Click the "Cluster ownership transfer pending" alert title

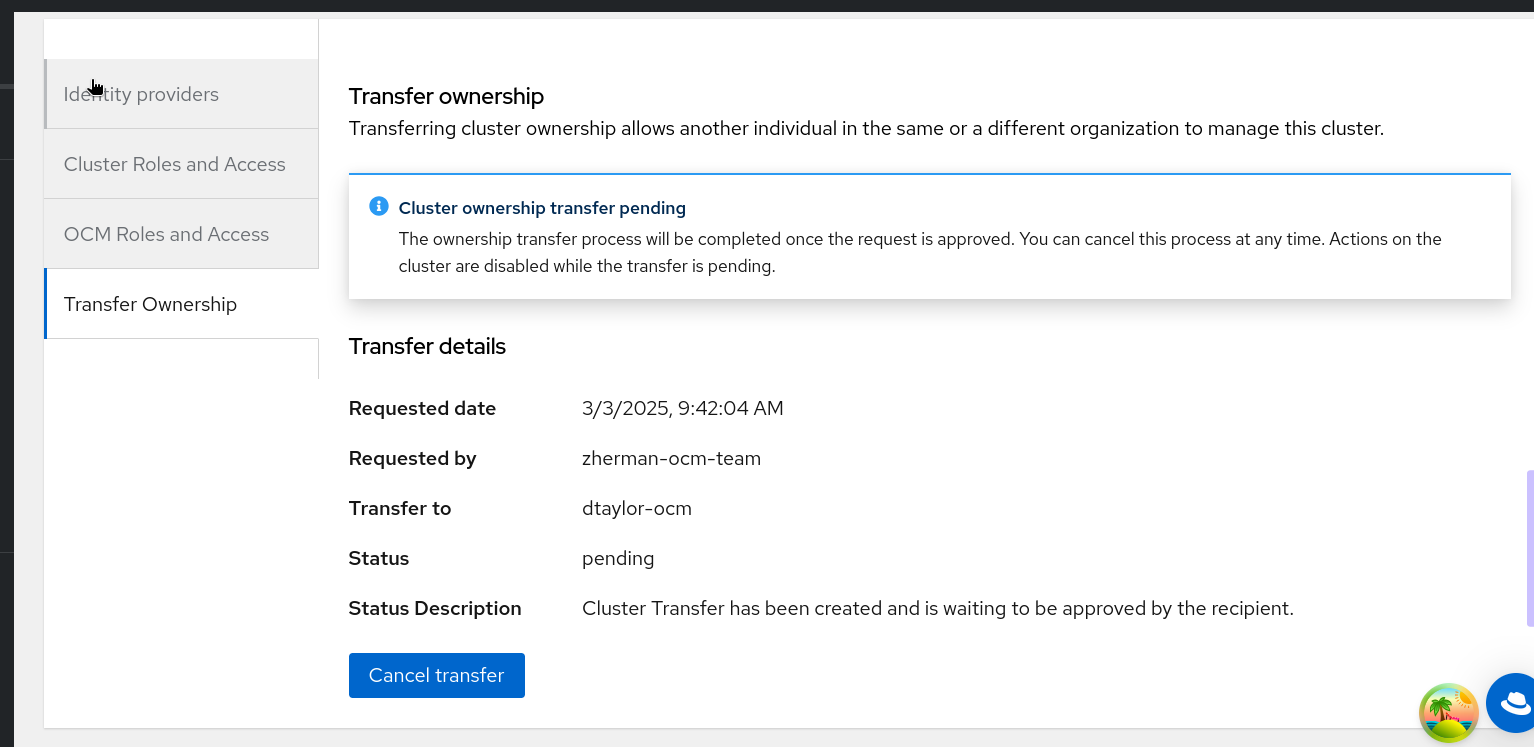coord(542,208)
